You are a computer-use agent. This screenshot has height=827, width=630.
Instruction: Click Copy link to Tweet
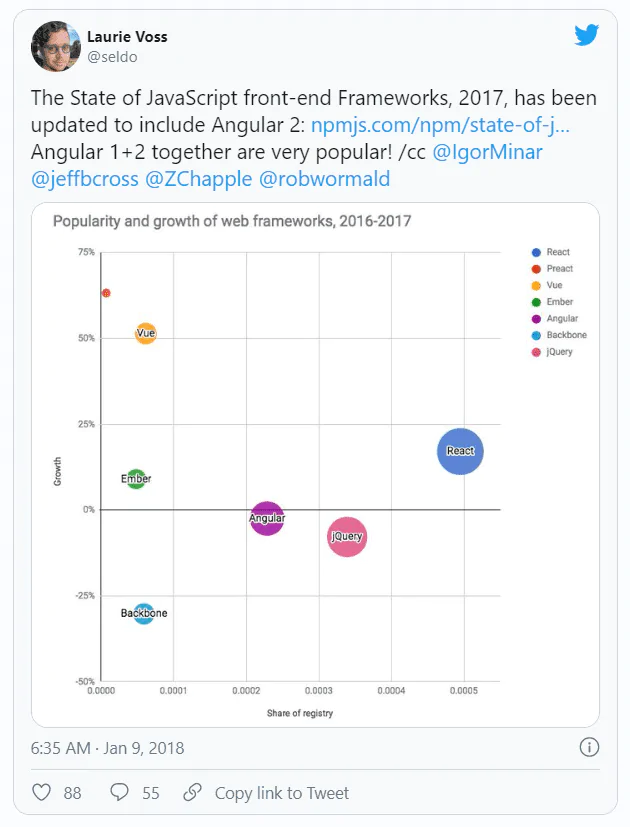point(282,793)
